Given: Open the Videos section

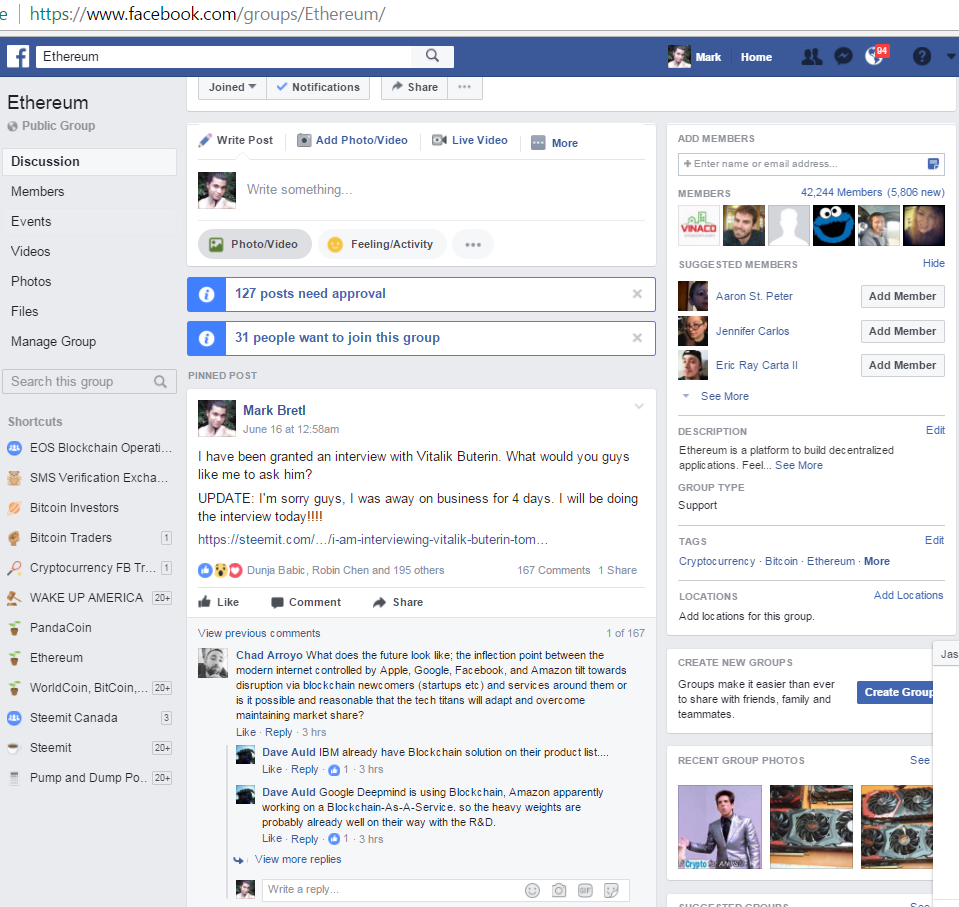Looking at the screenshot, I should pyautogui.click(x=90, y=251).
